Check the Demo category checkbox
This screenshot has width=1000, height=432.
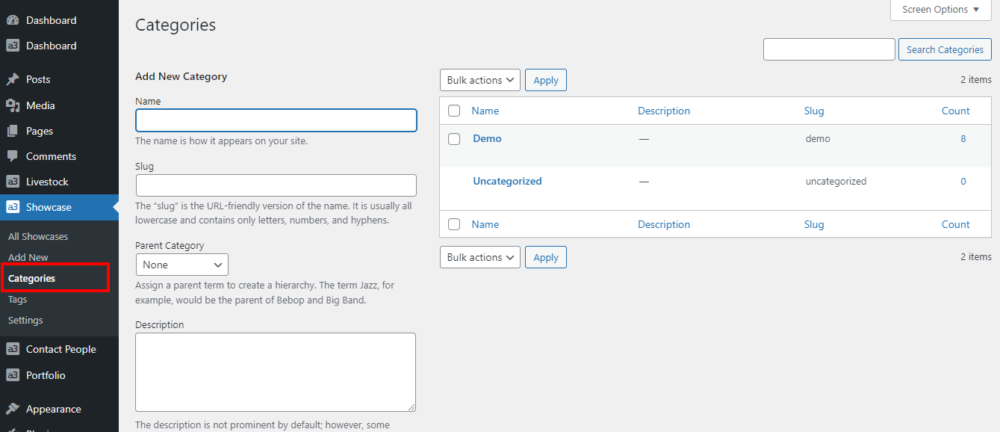click(x=454, y=139)
